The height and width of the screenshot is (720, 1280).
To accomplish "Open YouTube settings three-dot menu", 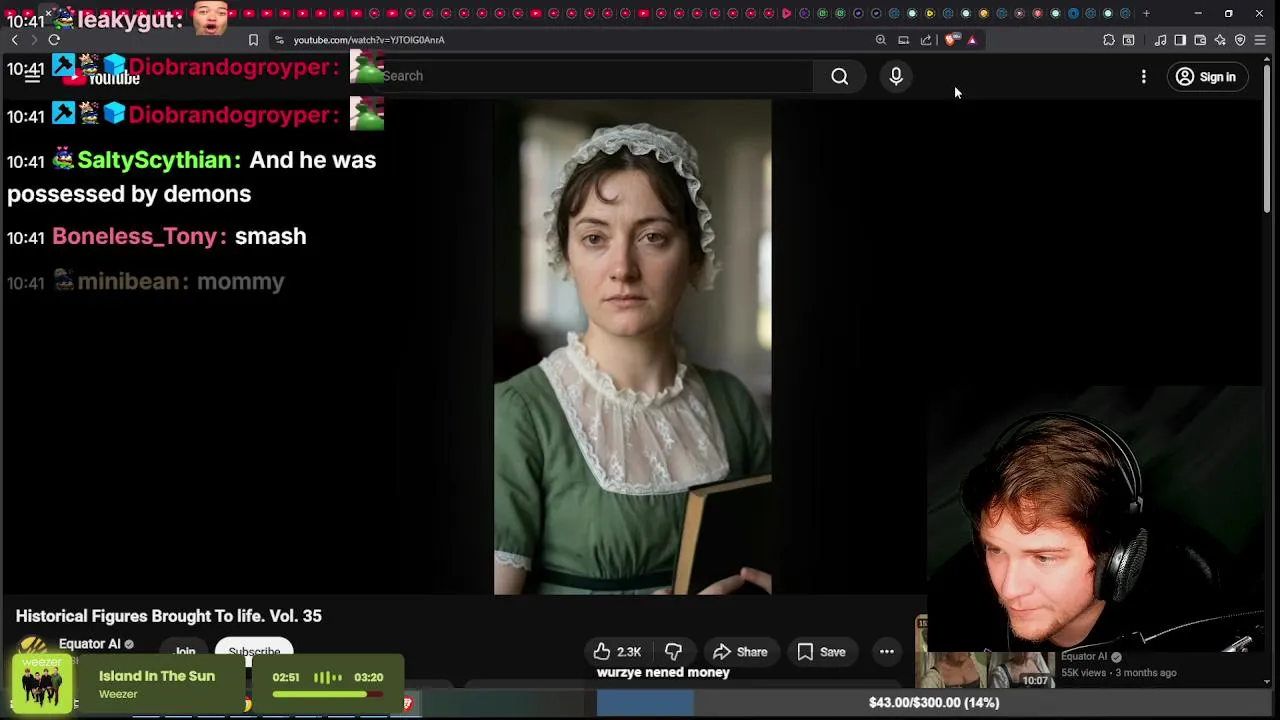I will click(1143, 77).
